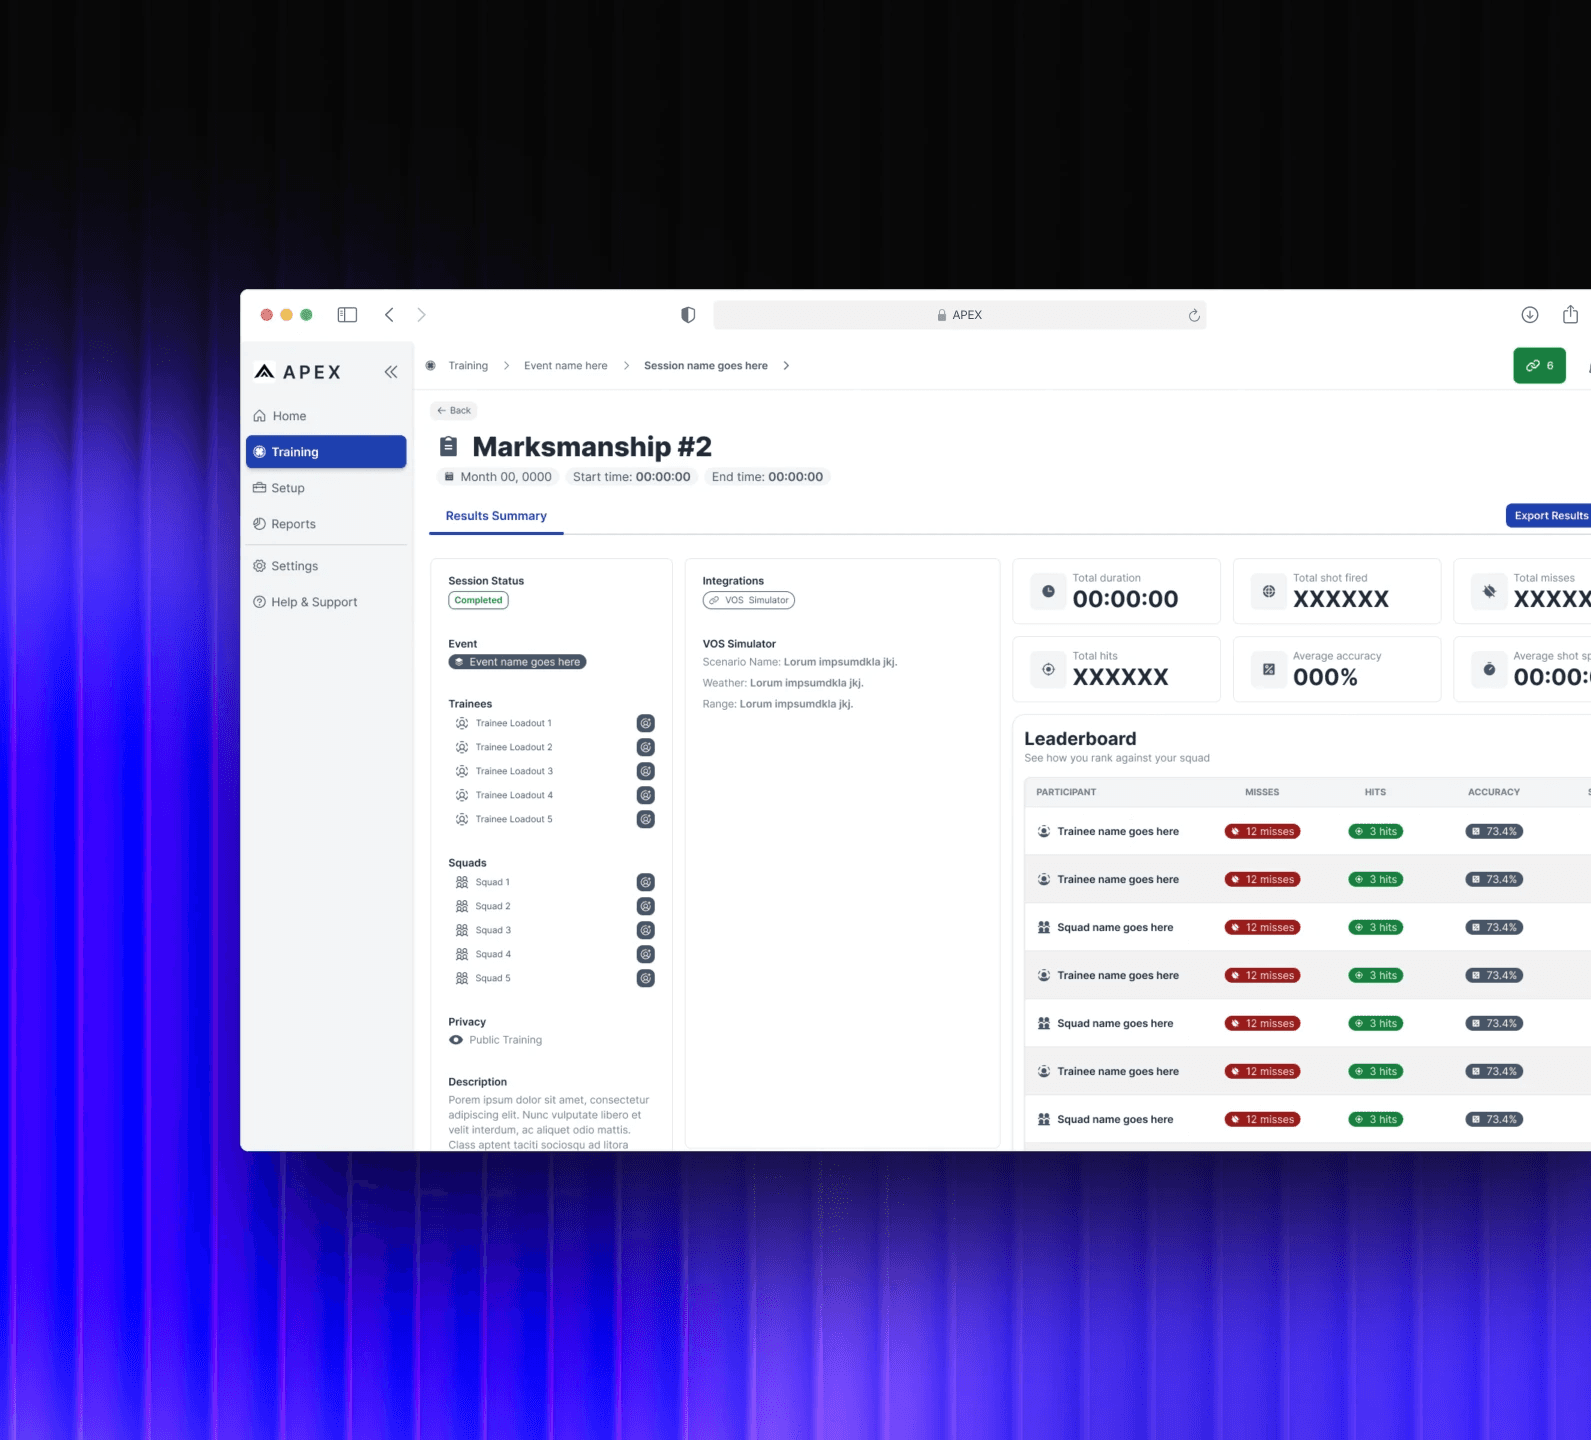Click the APEX address bar

(959, 315)
